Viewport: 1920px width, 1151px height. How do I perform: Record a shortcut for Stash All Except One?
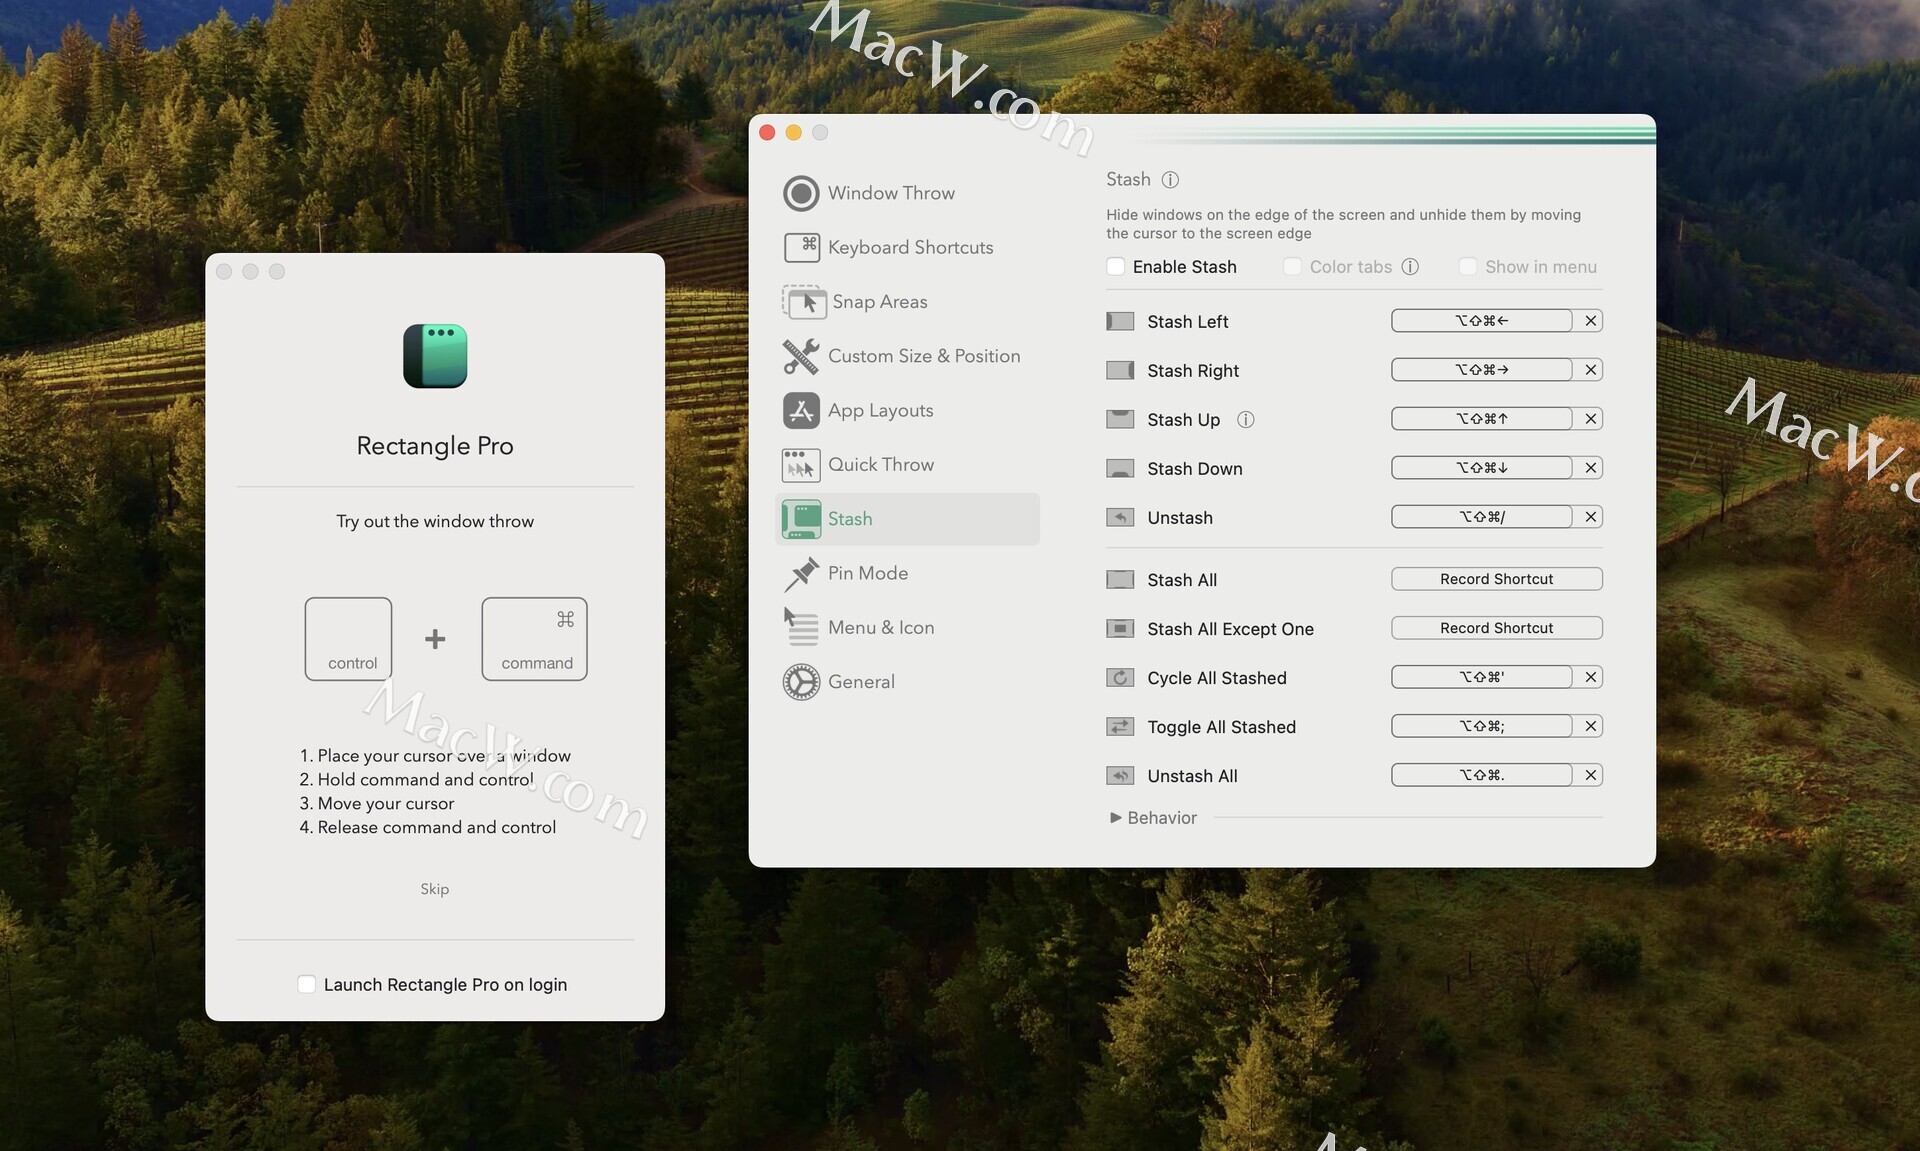[1497, 628]
